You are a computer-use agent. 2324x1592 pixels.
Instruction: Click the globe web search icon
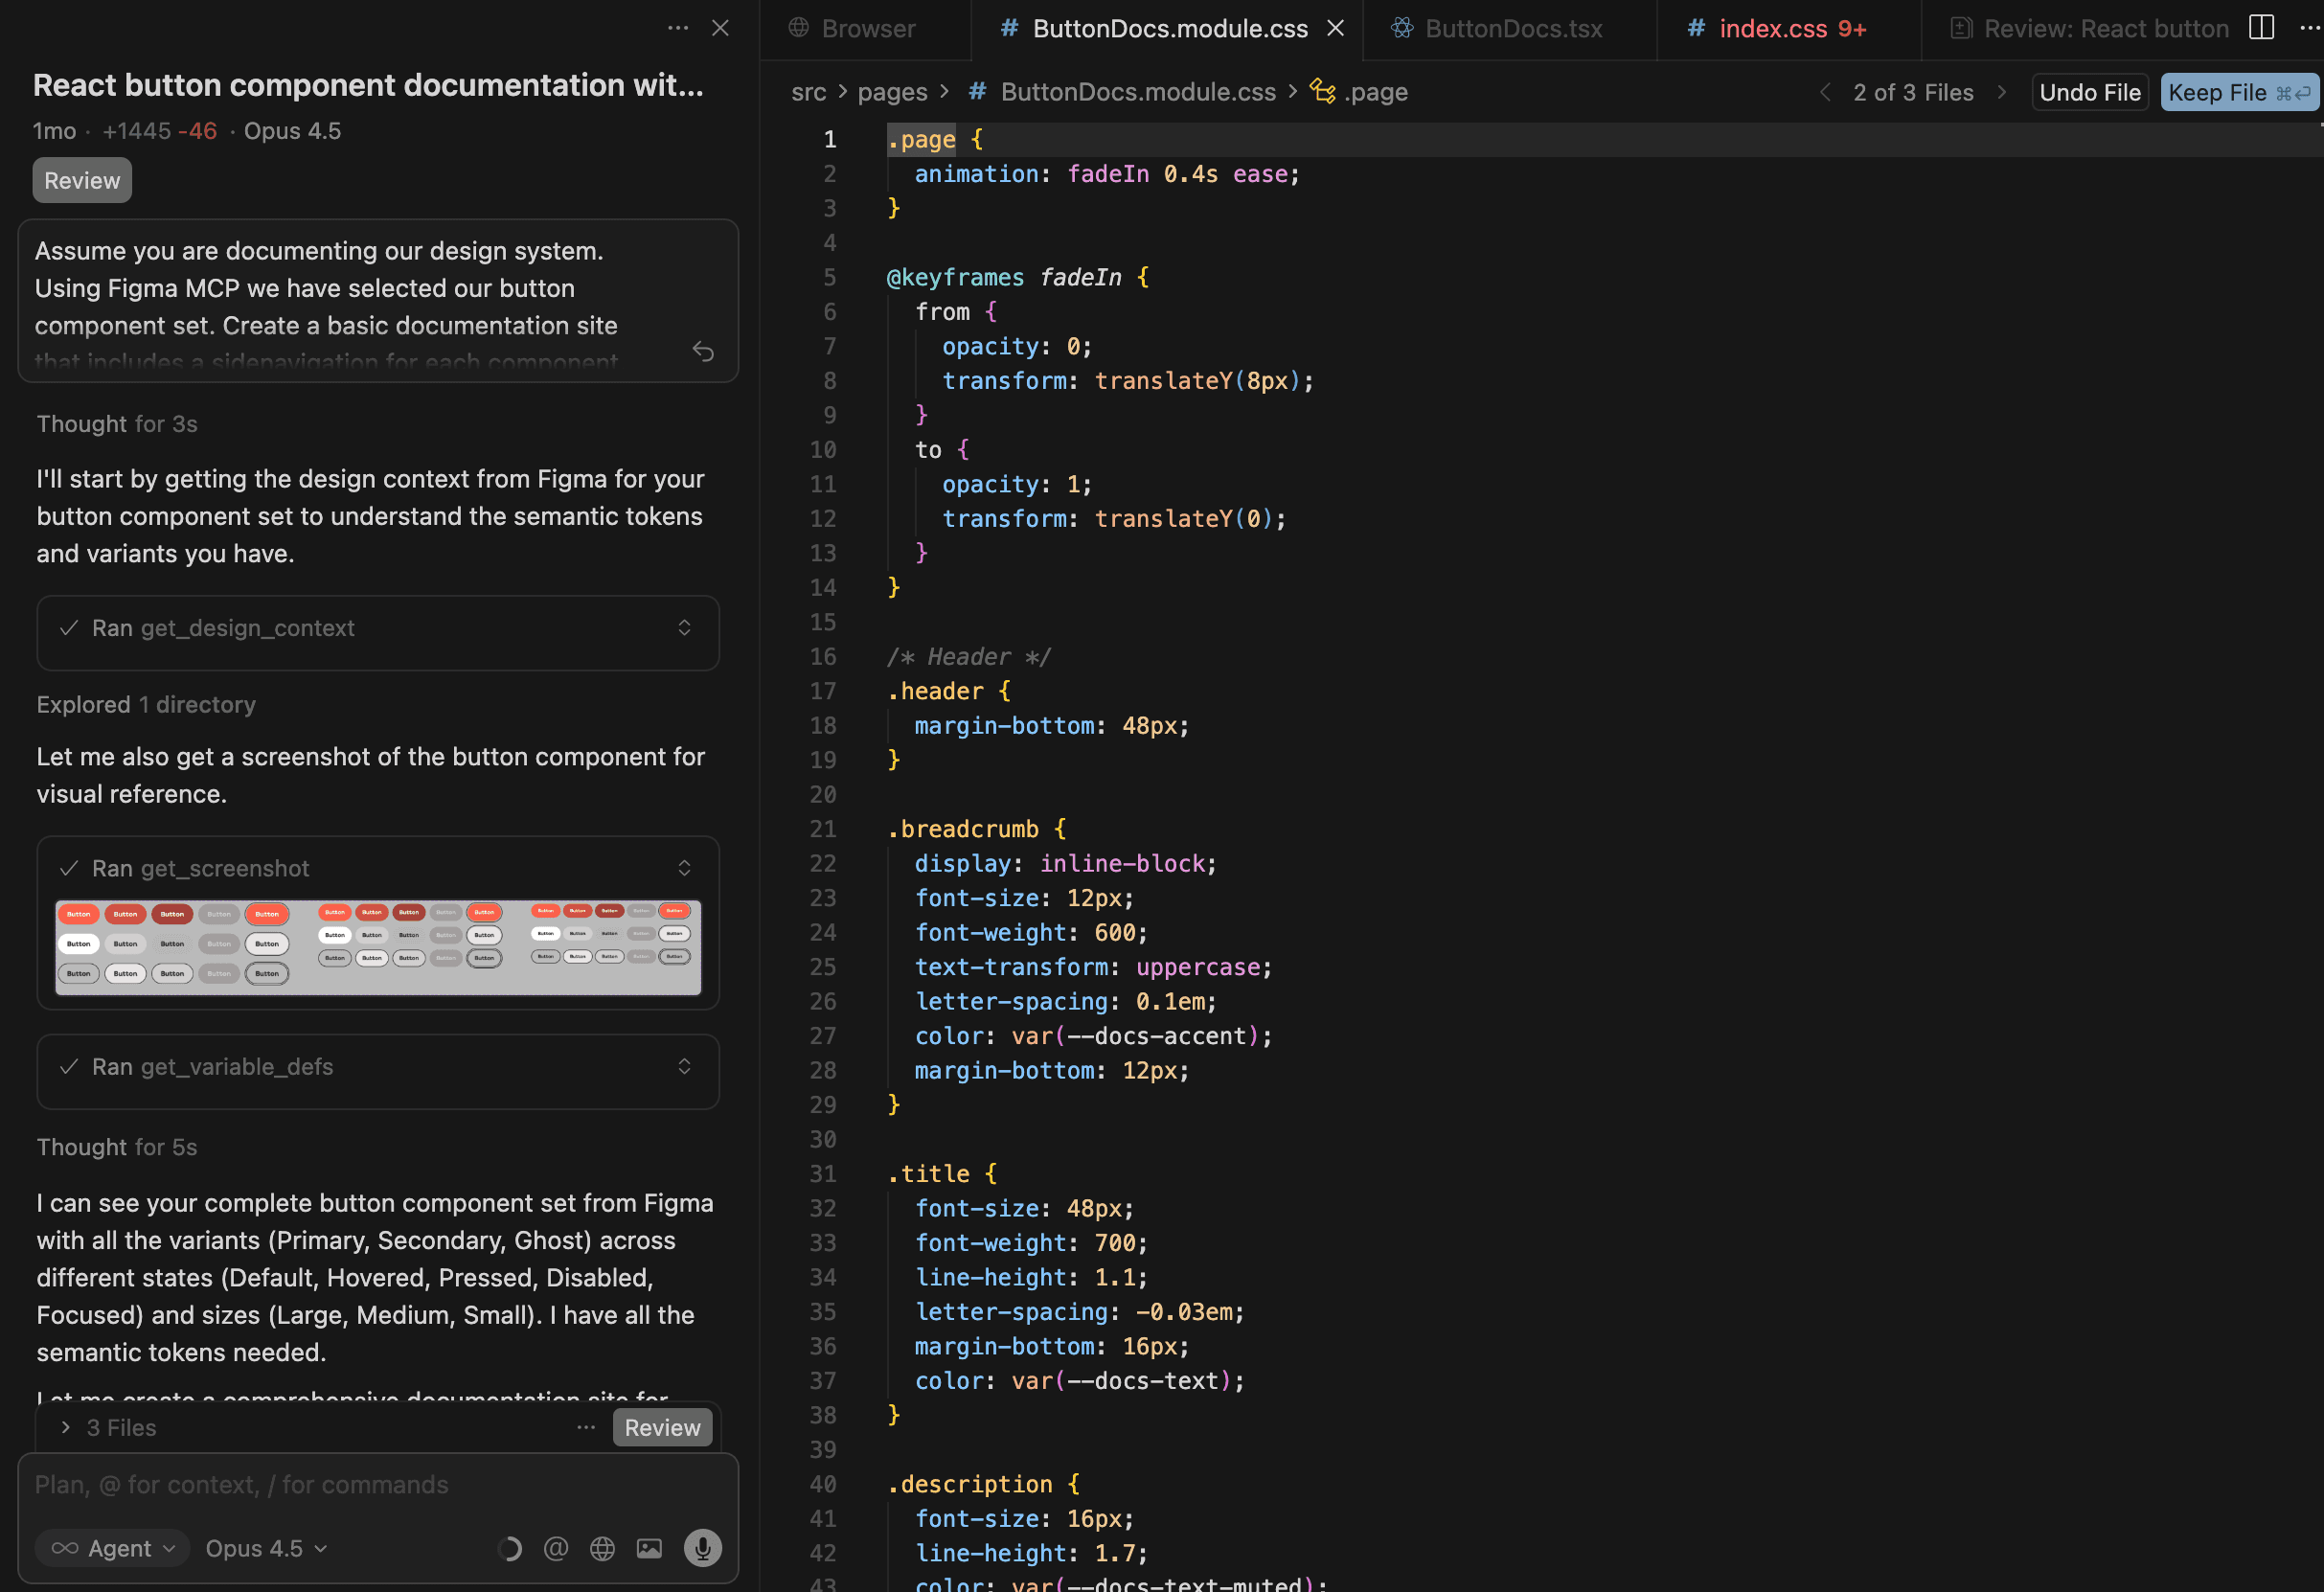coord(602,1548)
